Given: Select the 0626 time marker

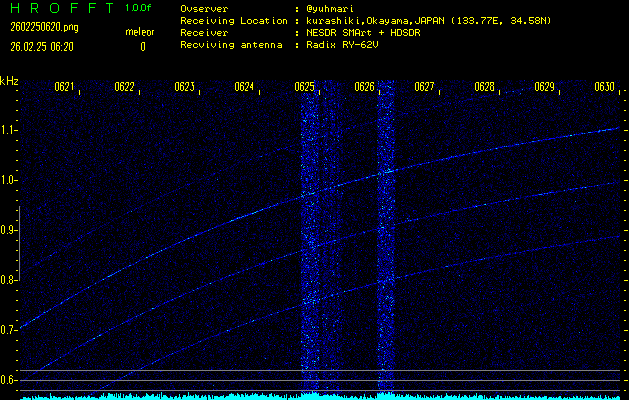Looking at the screenshot, I should tap(364, 87).
